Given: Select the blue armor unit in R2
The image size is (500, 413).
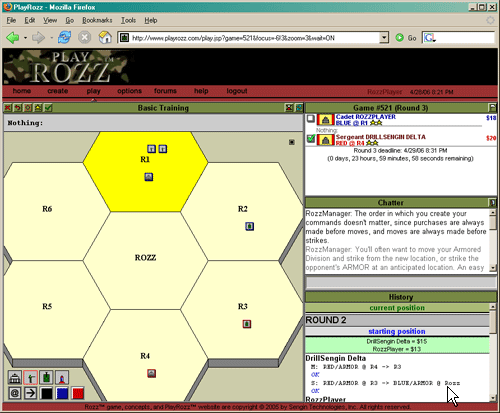Looking at the screenshot, I should pos(249,226).
